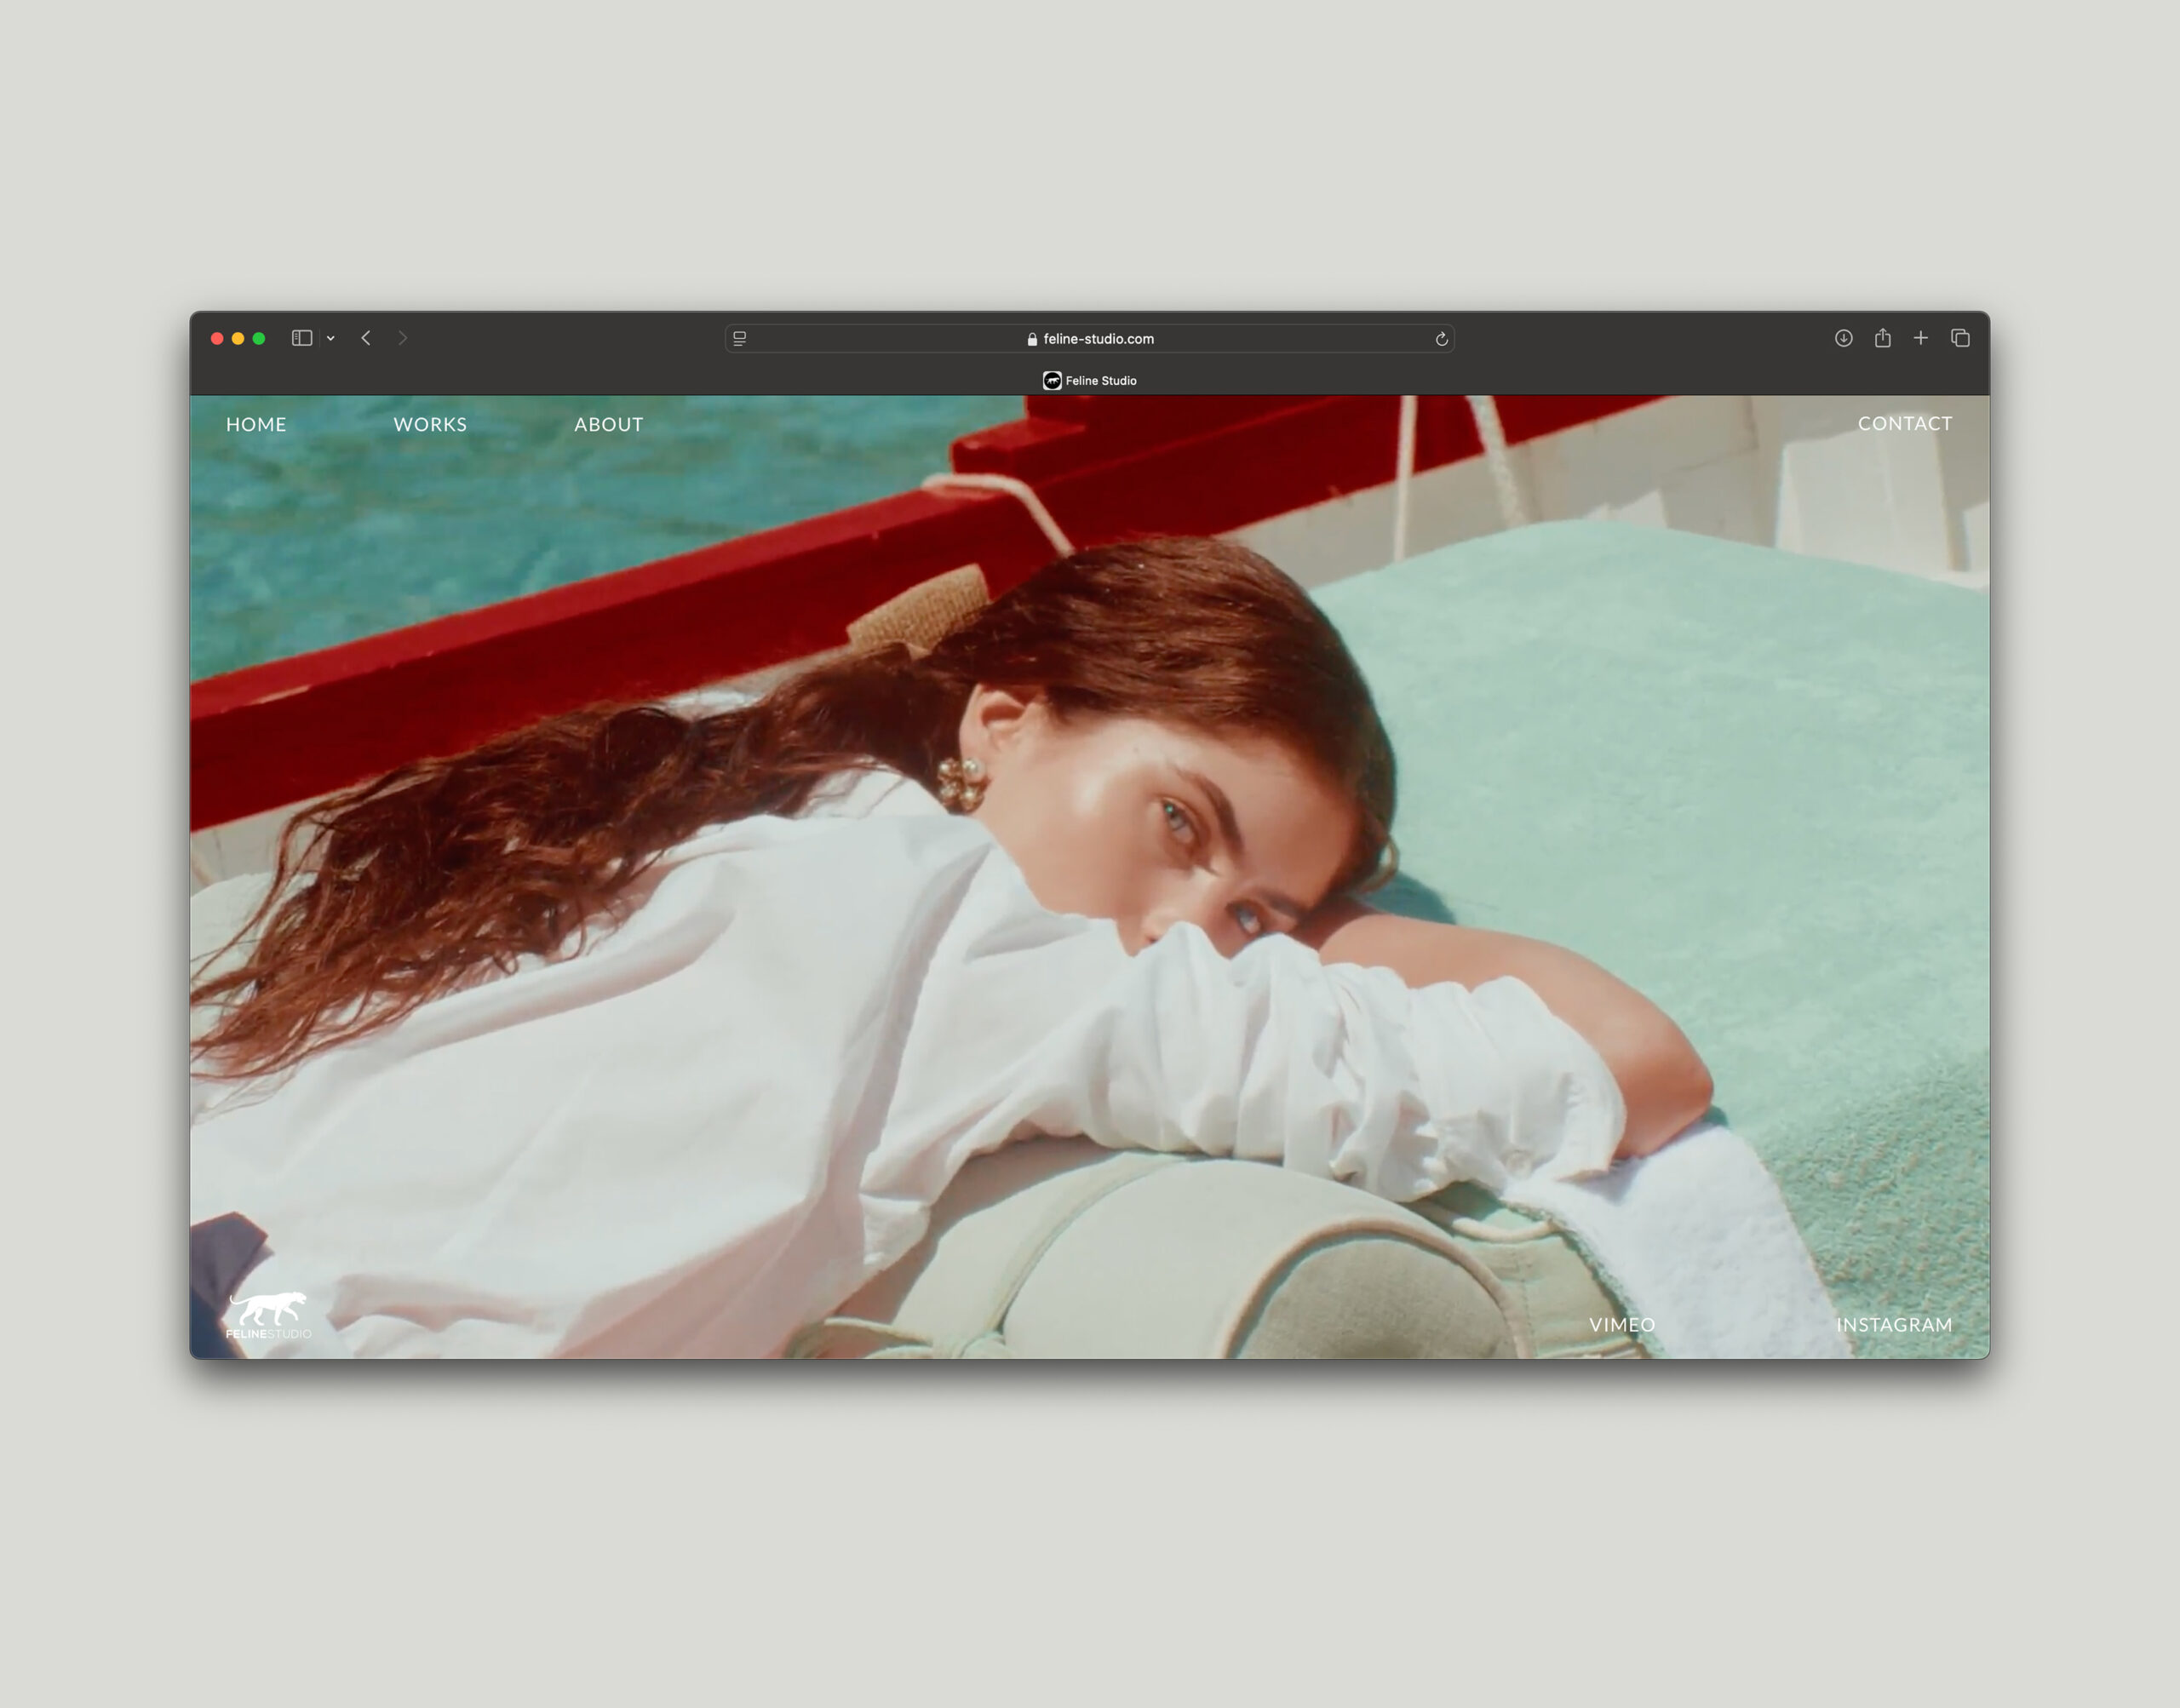This screenshot has width=2180, height=1708.
Task: Open the HOME menu link
Action: [x=256, y=424]
